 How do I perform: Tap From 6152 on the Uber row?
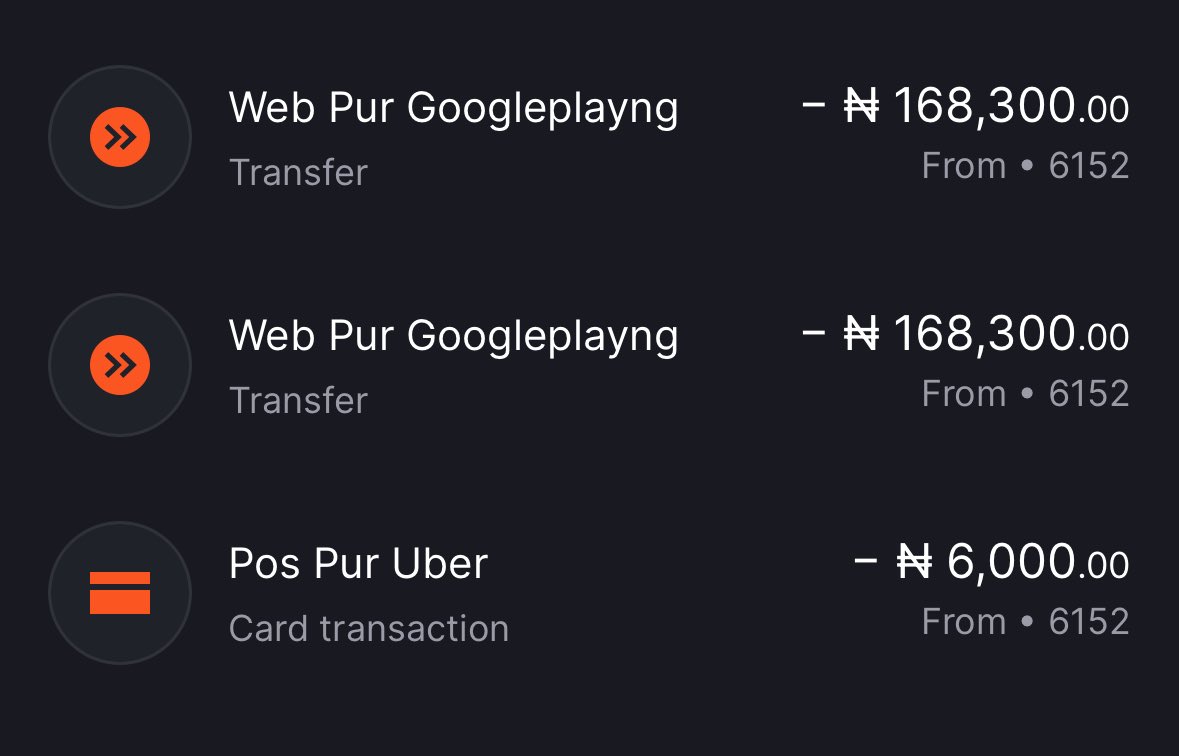pyautogui.click(x=1026, y=621)
